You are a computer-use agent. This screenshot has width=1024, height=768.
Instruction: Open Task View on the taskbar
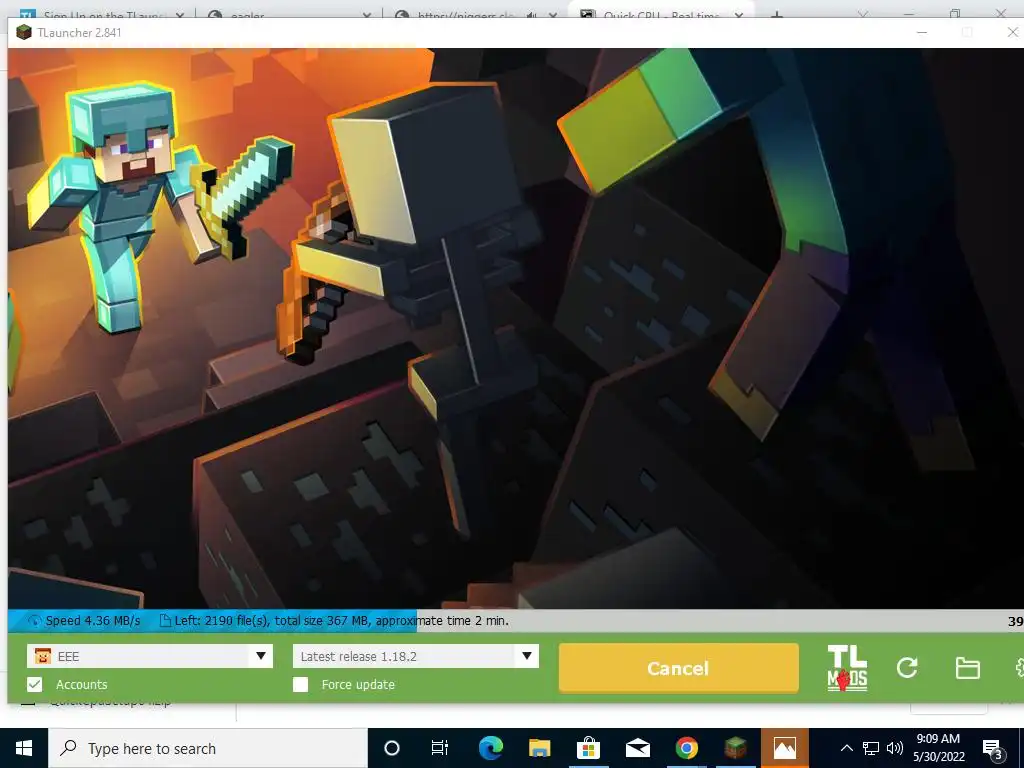(440, 748)
